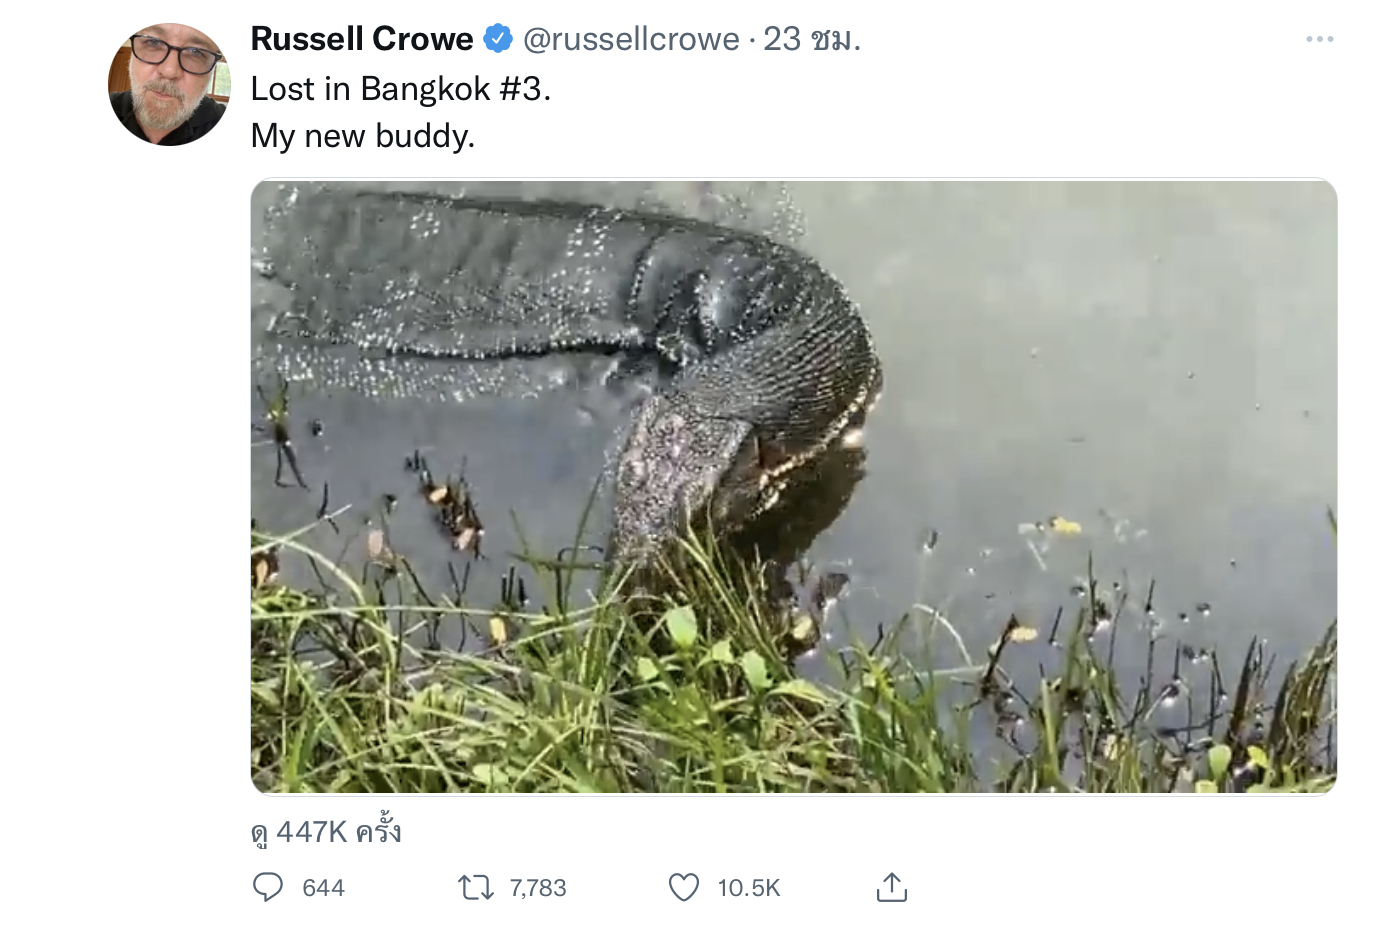Like the tweet with the heart icon
The image size is (1399, 929).
click(x=684, y=887)
